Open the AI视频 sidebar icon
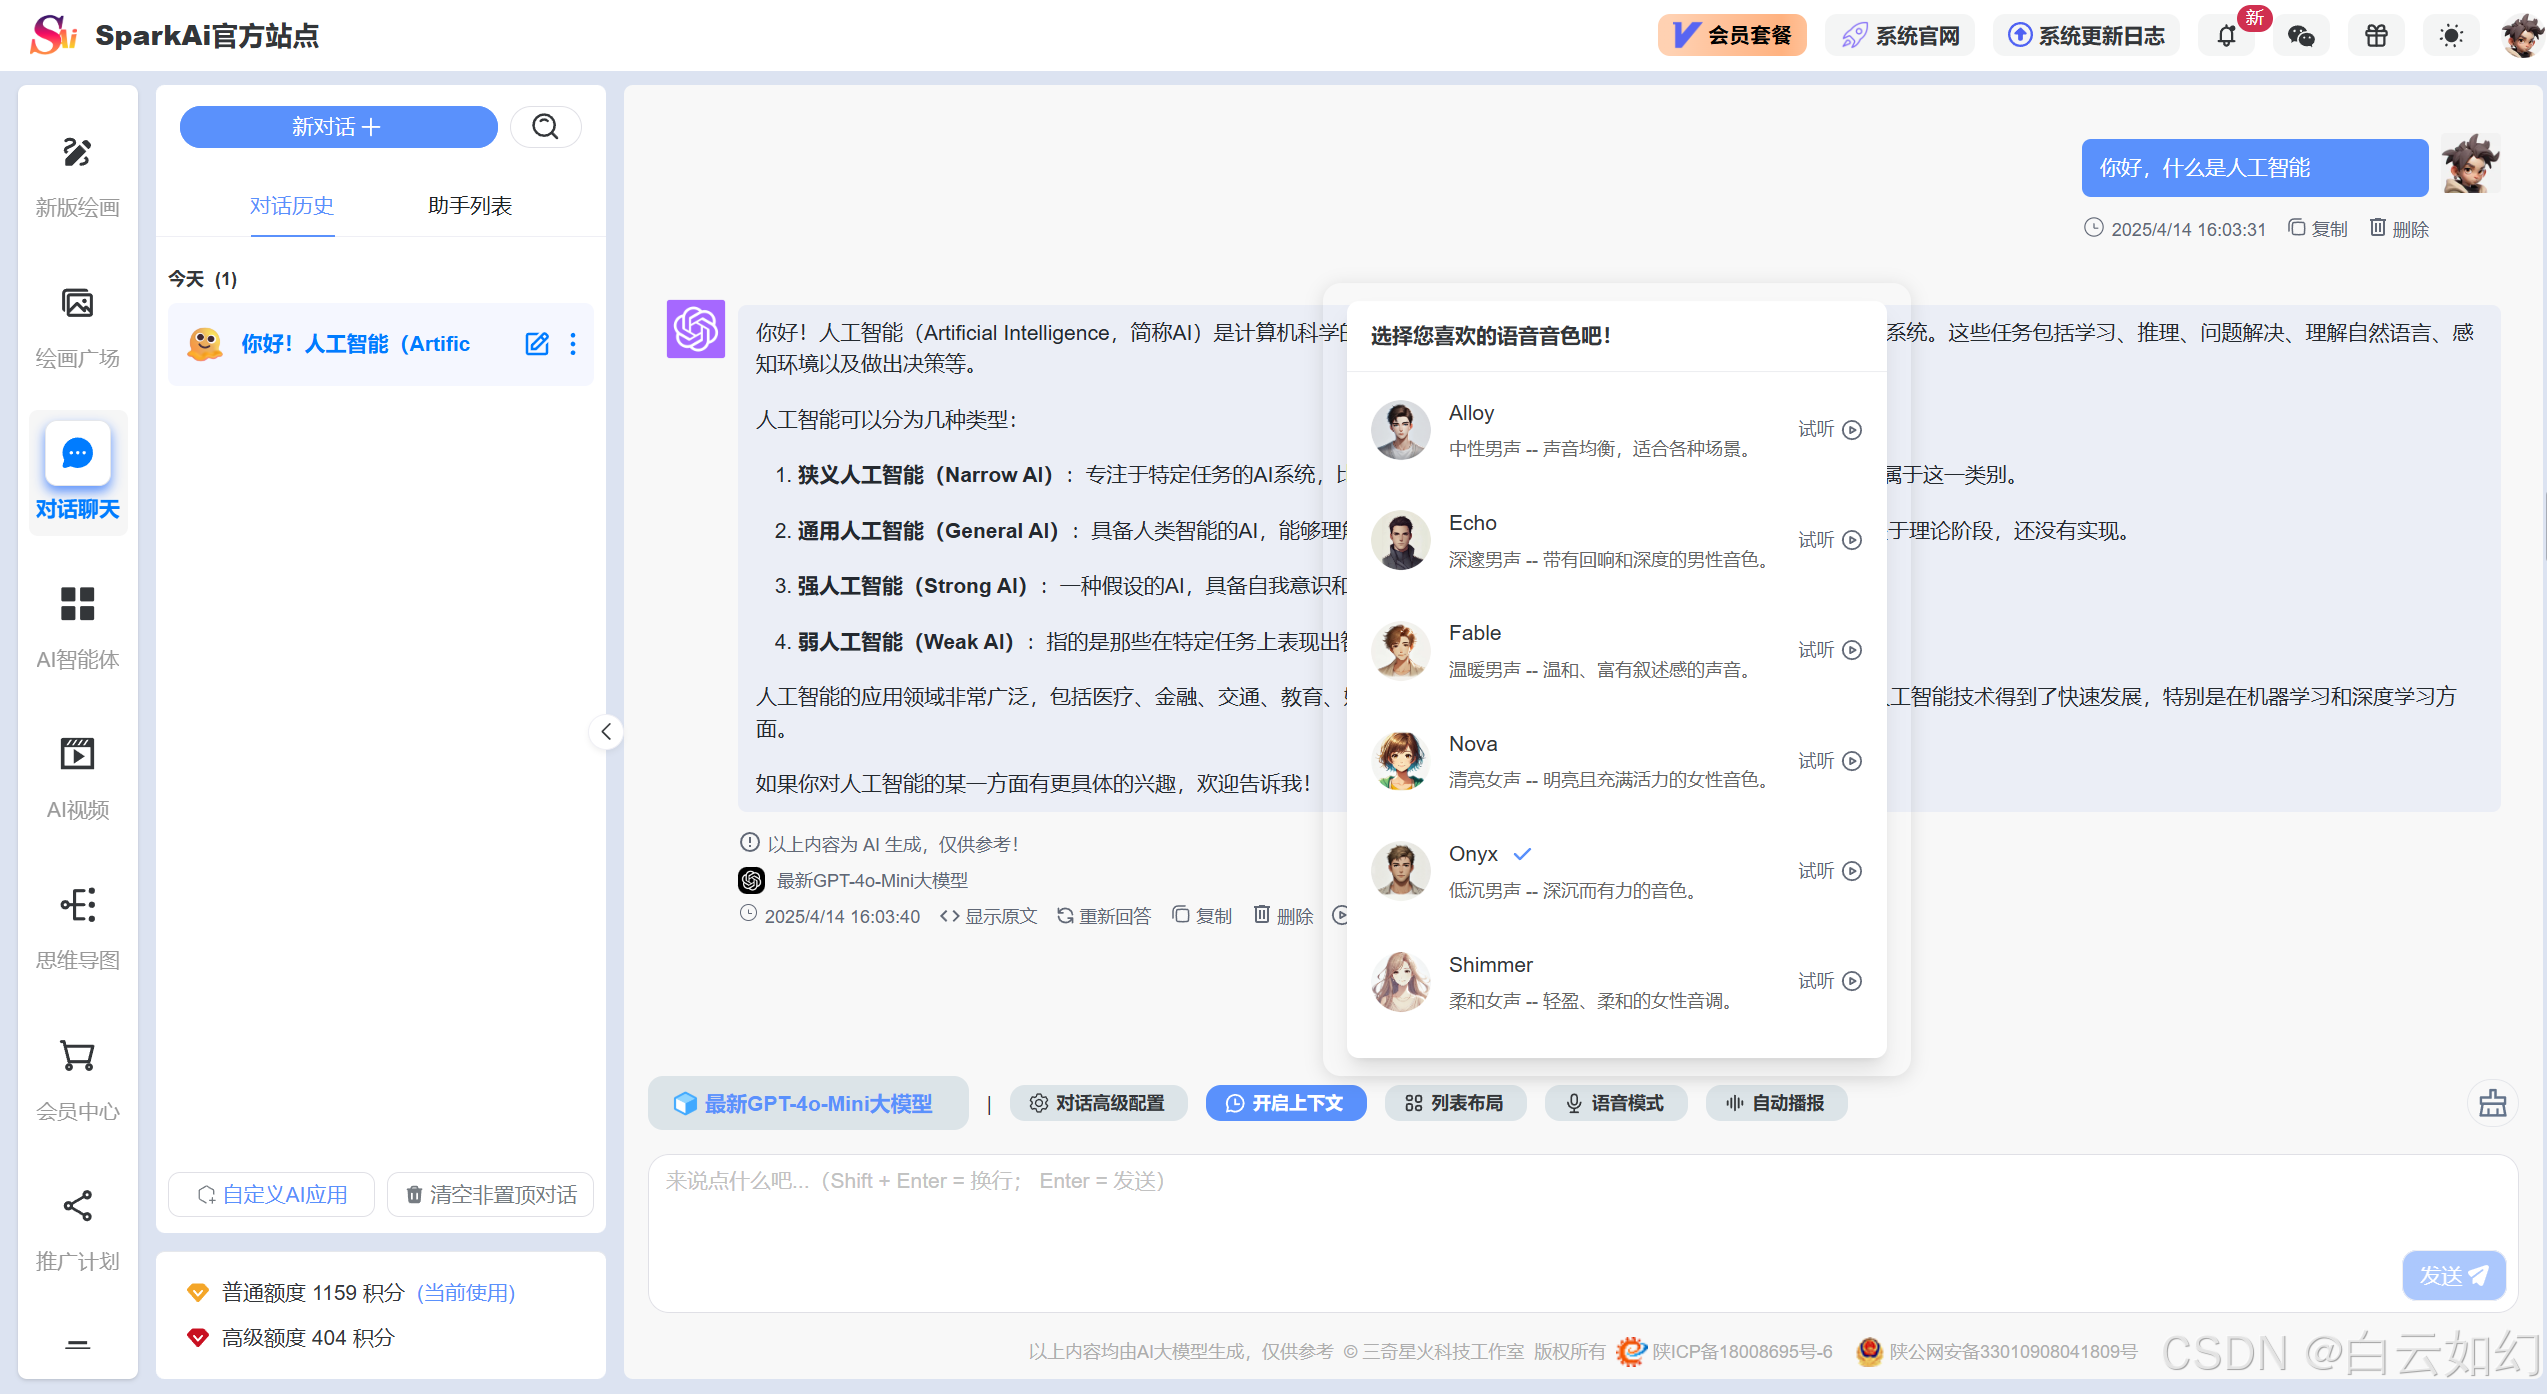 click(x=77, y=754)
